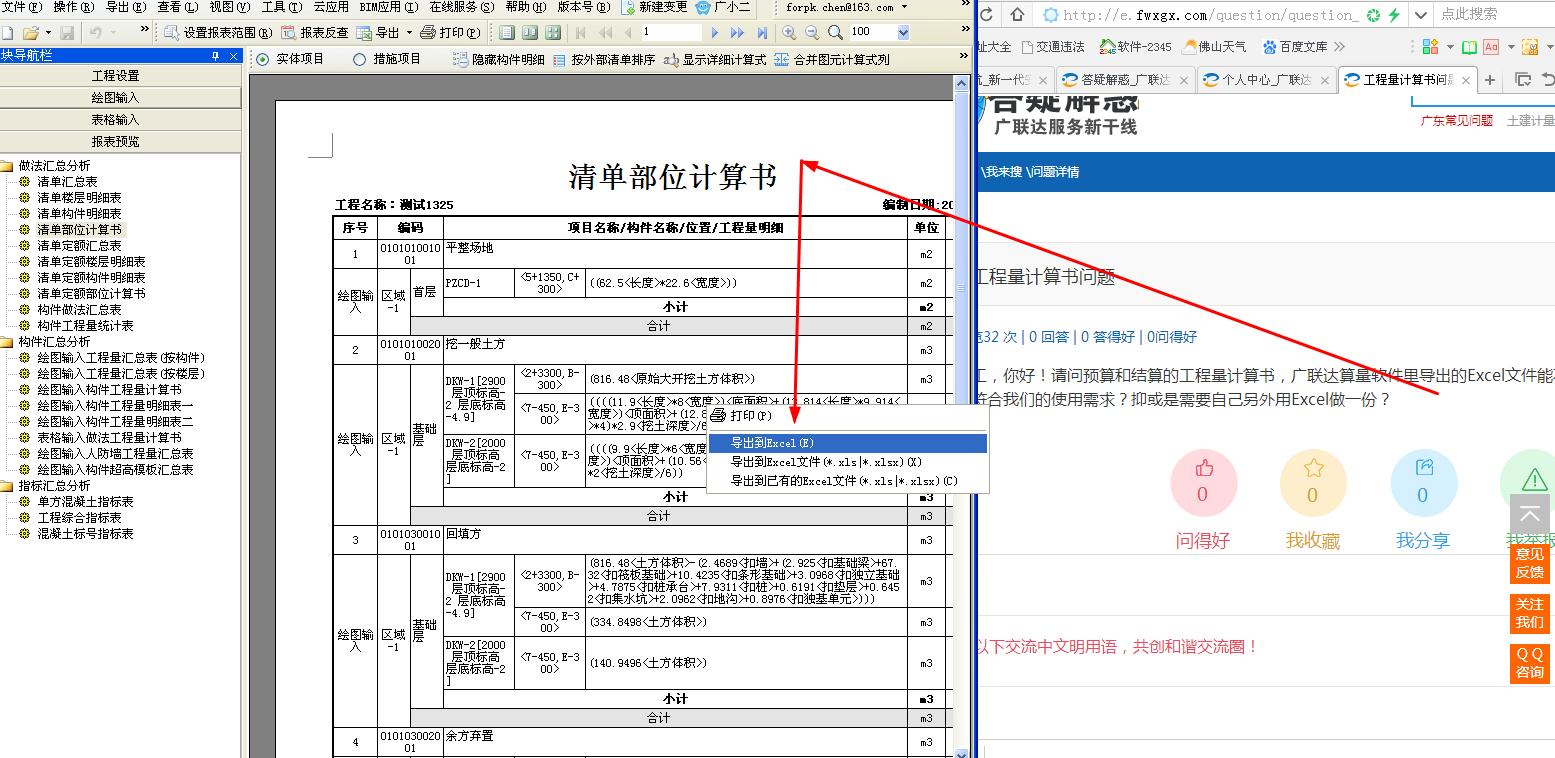This screenshot has height=758, width=1555.
Task: Switch to 答疑解惑_广联达 browser tab
Action: (1124, 80)
